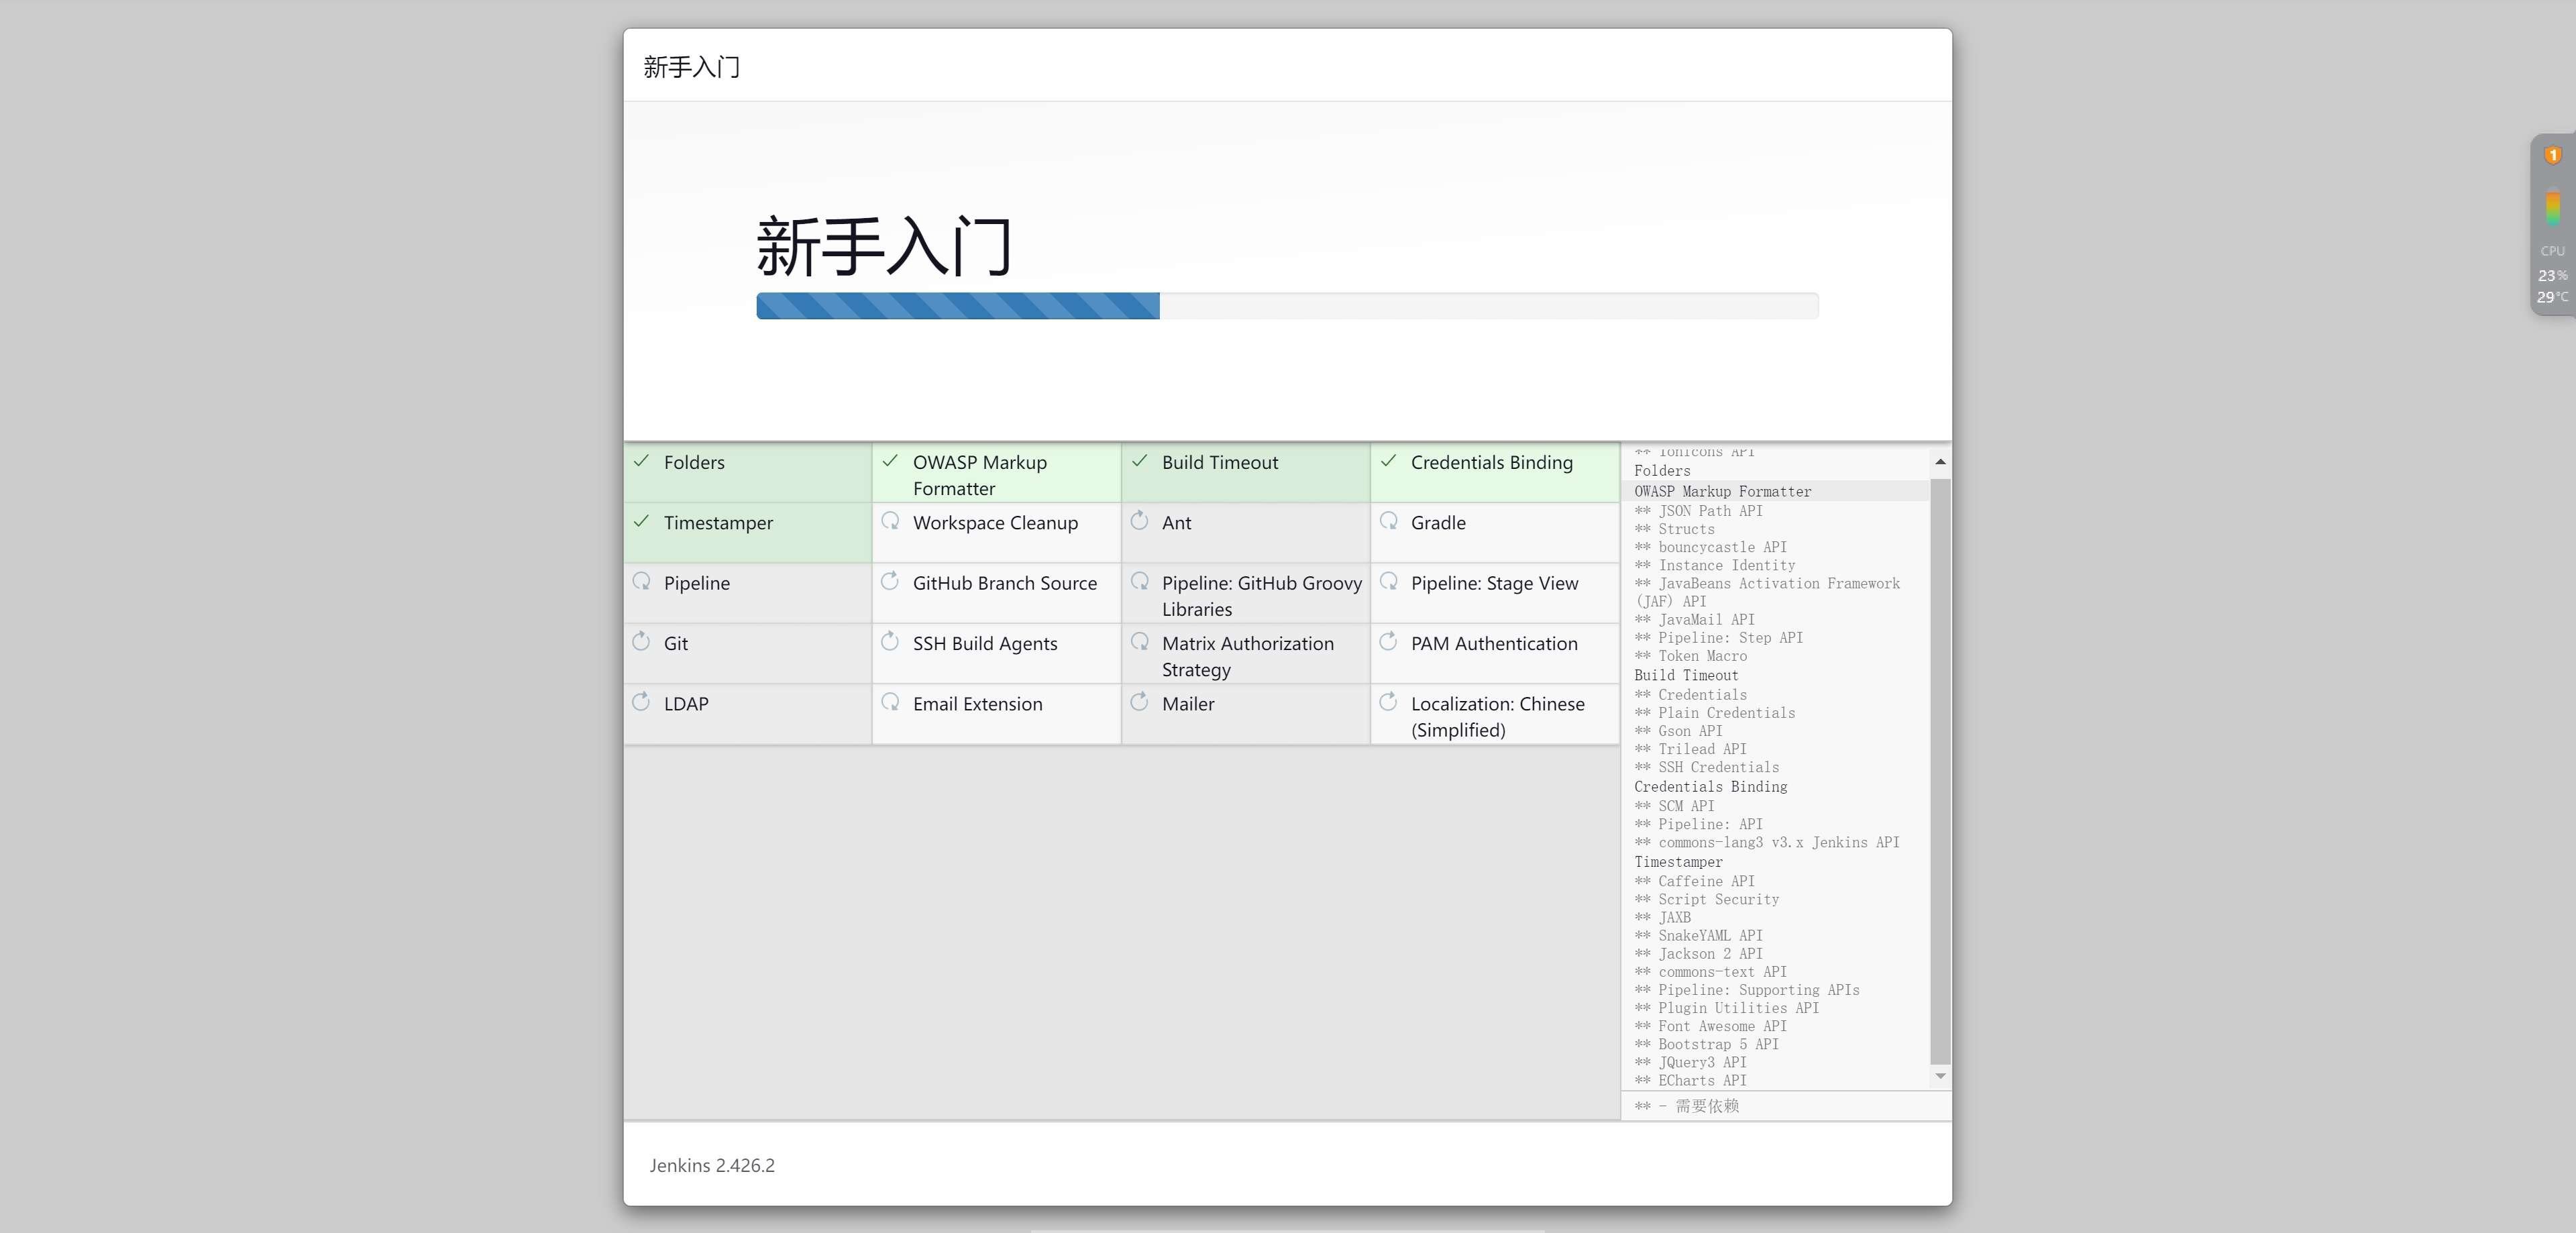Select the Credentials Binding log entry
The image size is (2576, 1233).
pyautogui.click(x=1710, y=787)
